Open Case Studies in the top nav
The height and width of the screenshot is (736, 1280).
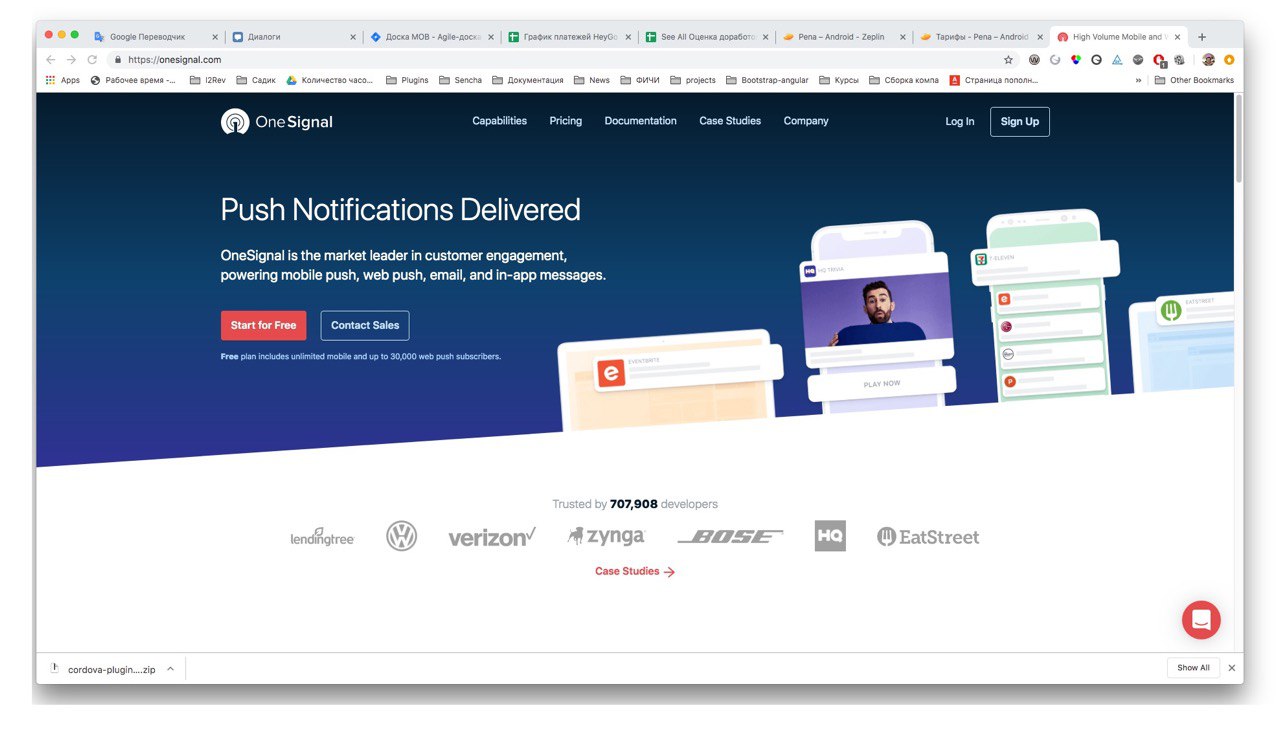pyautogui.click(x=730, y=121)
